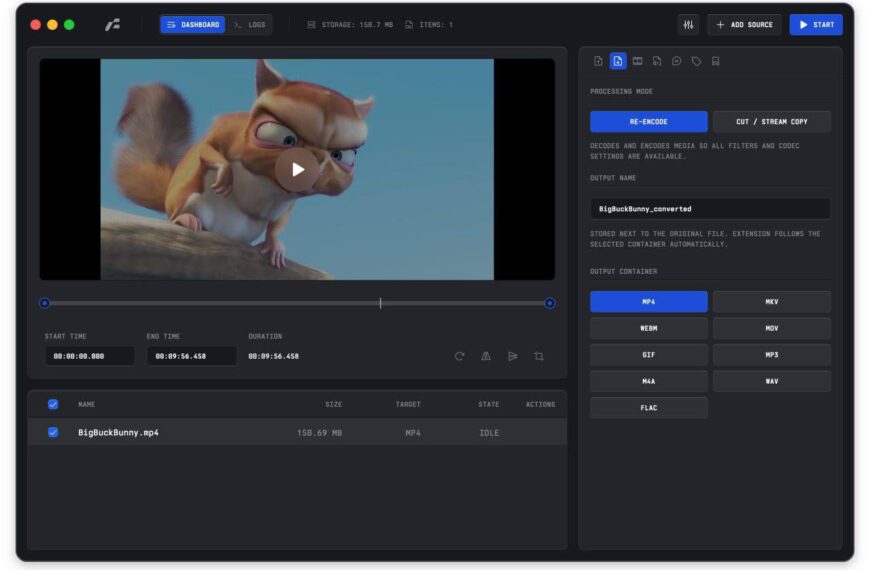Select the crop tool icon

[x=539, y=356]
